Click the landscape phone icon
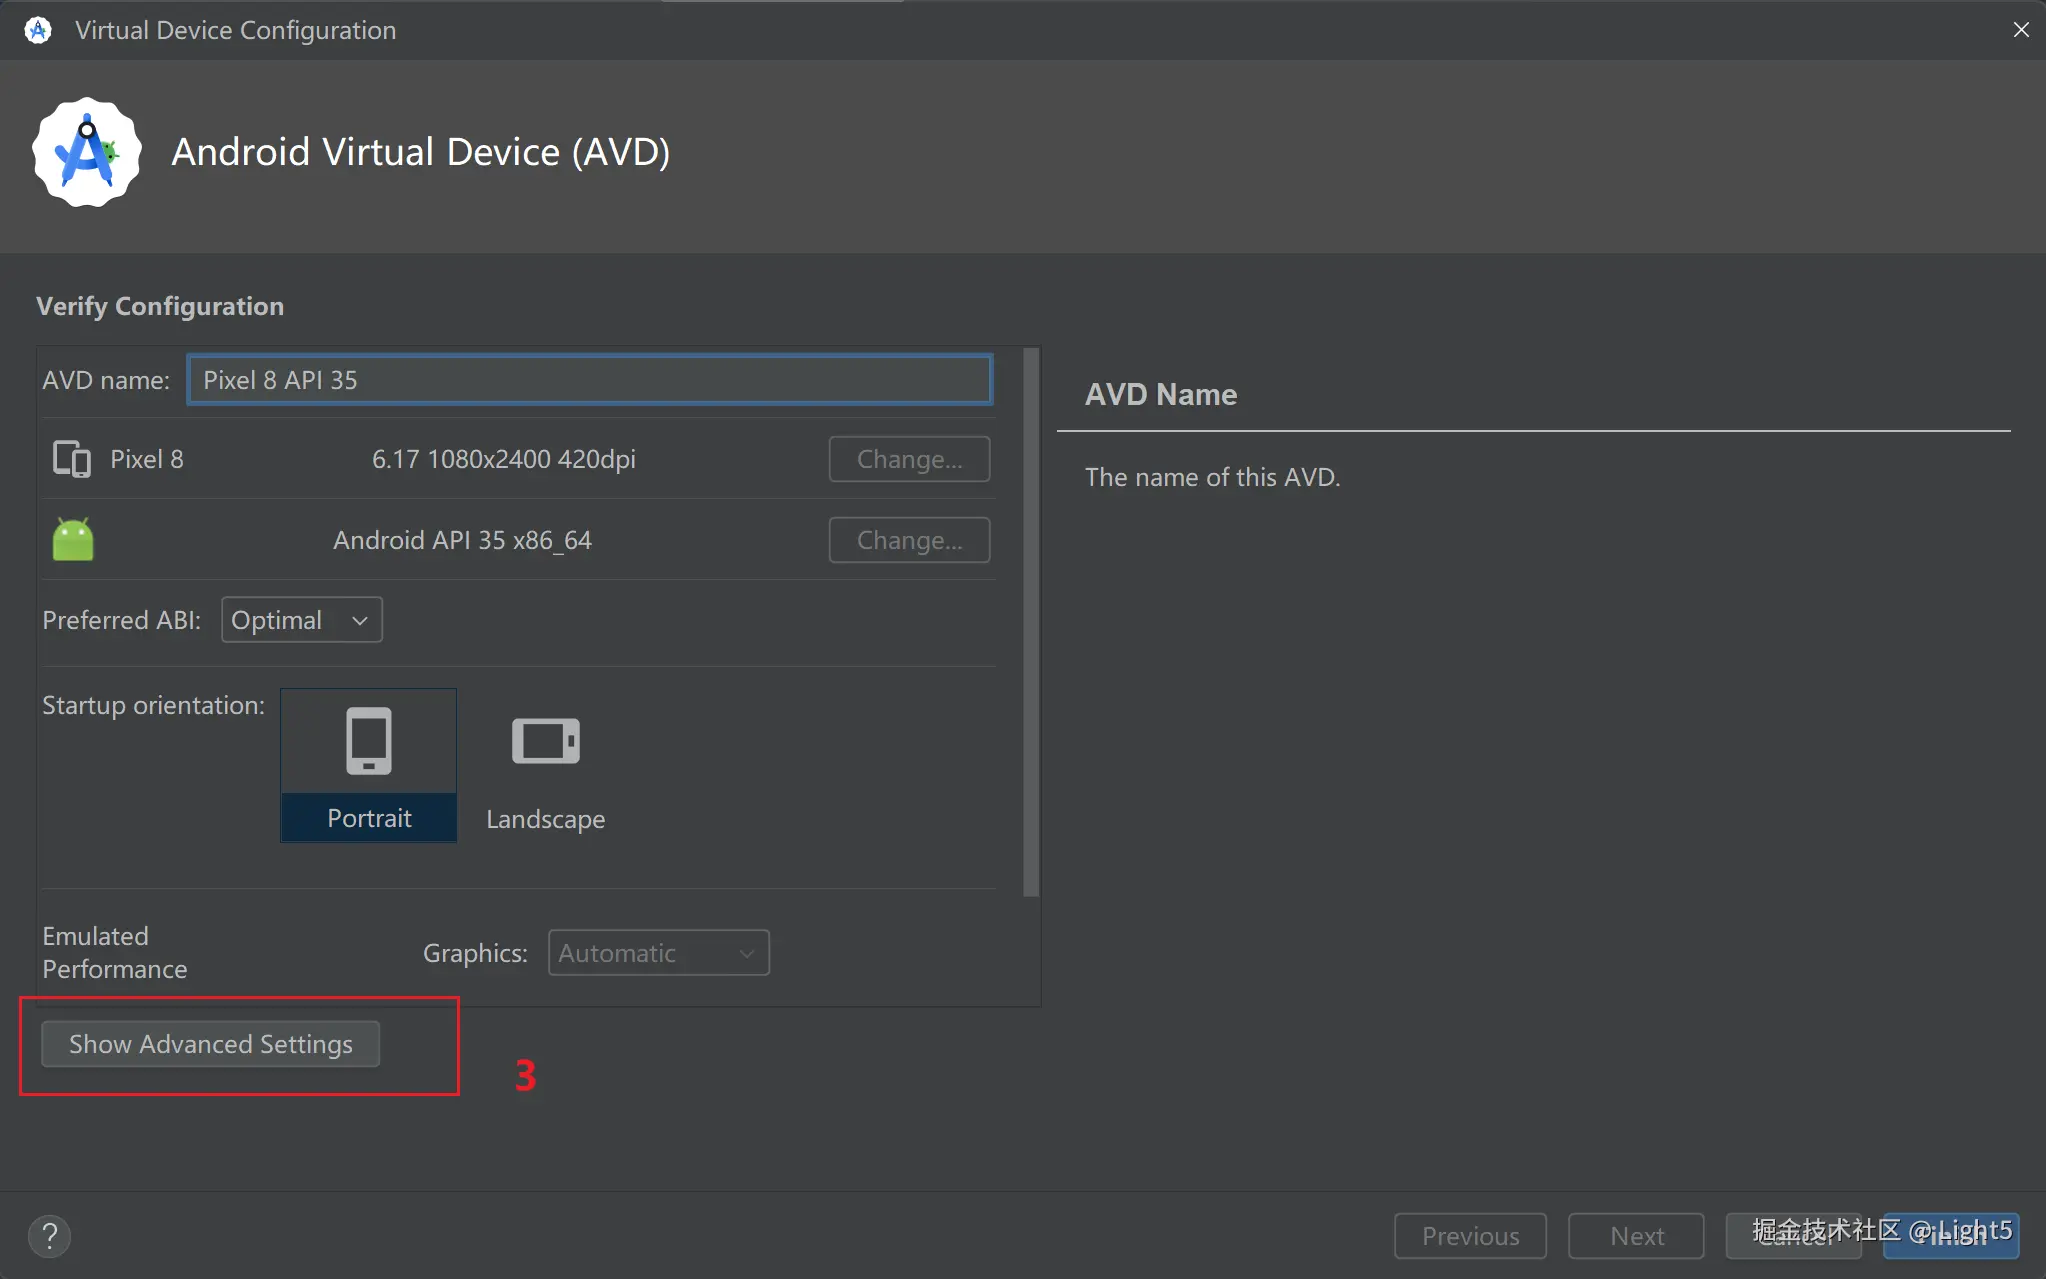The image size is (2046, 1279). [545, 741]
